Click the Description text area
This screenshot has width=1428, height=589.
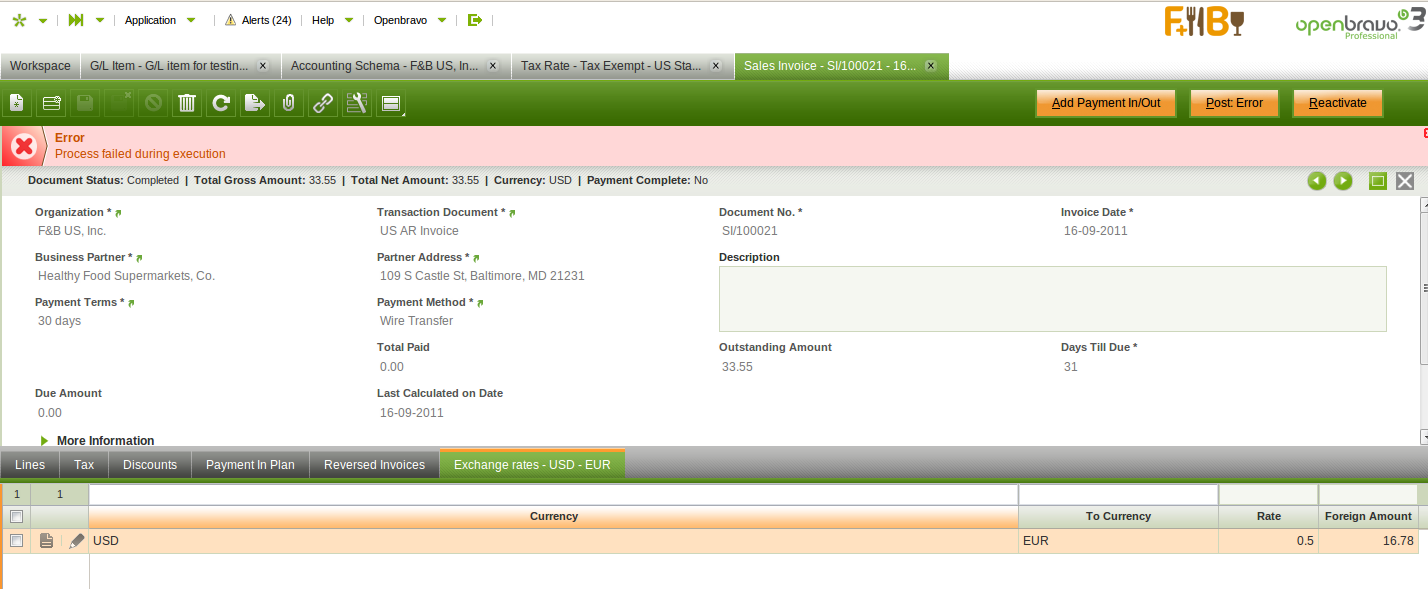1052,299
